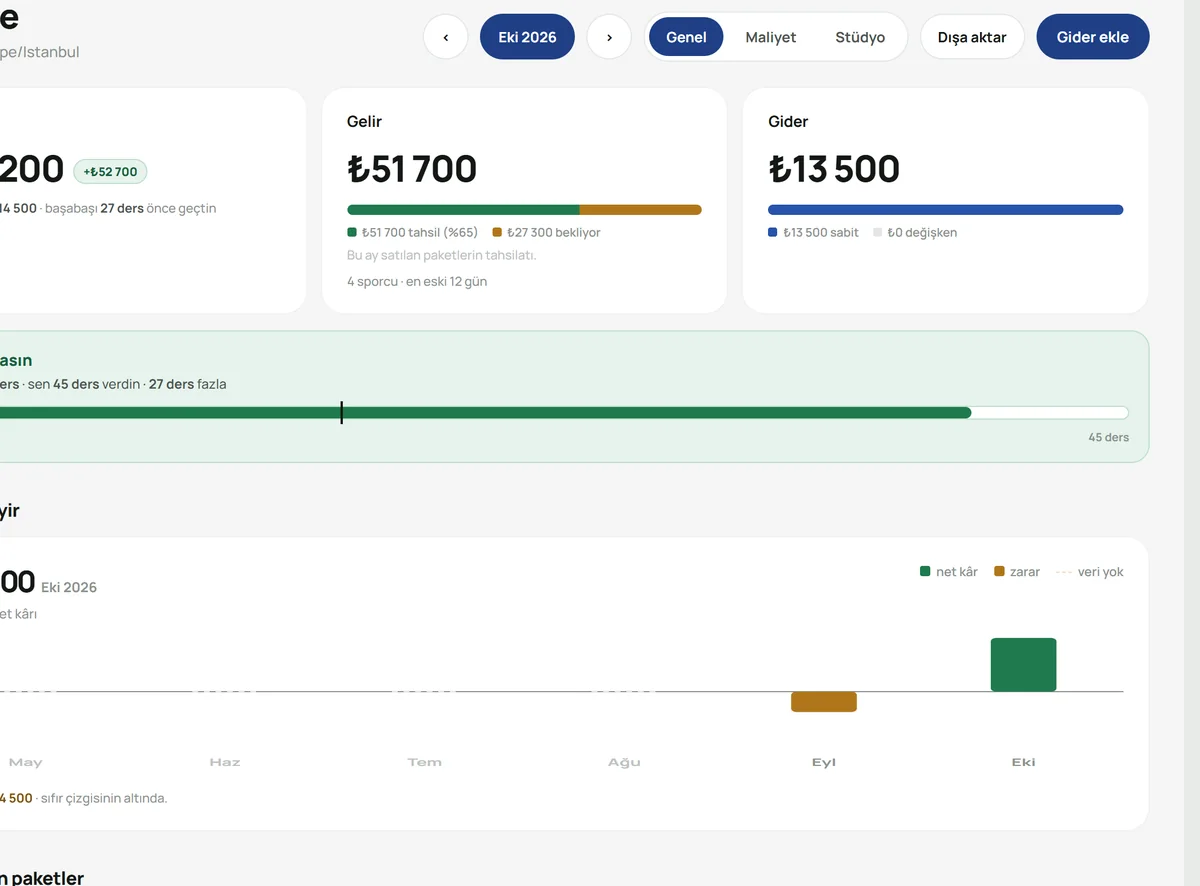Click the green lessons progress bar fill
Screen dimensions: 1200x886
[x=485, y=412]
